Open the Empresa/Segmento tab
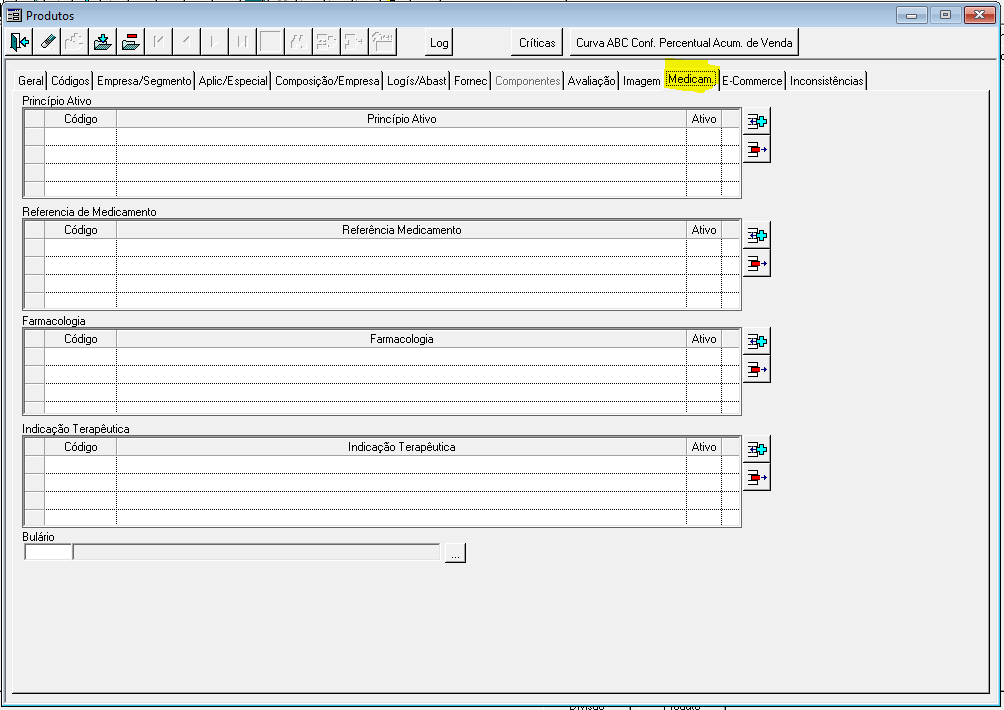The image size is (1004, 710). pyautogui.click(x=144, y=81)
